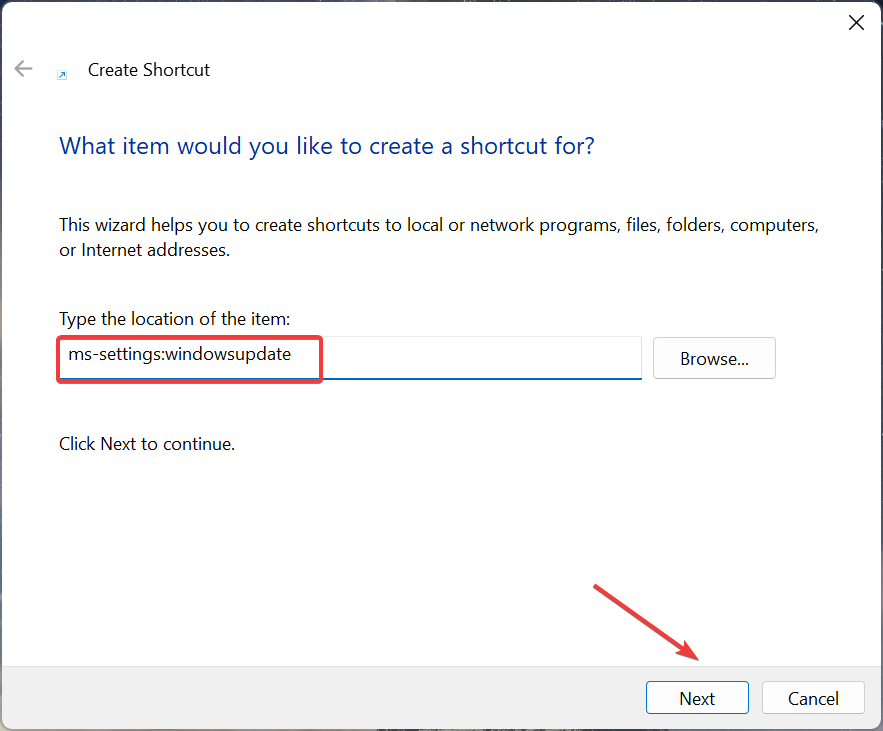Choose Cancel to dismiss the wizard
This screenshot has height=731, width=883.
coord(813,697)
